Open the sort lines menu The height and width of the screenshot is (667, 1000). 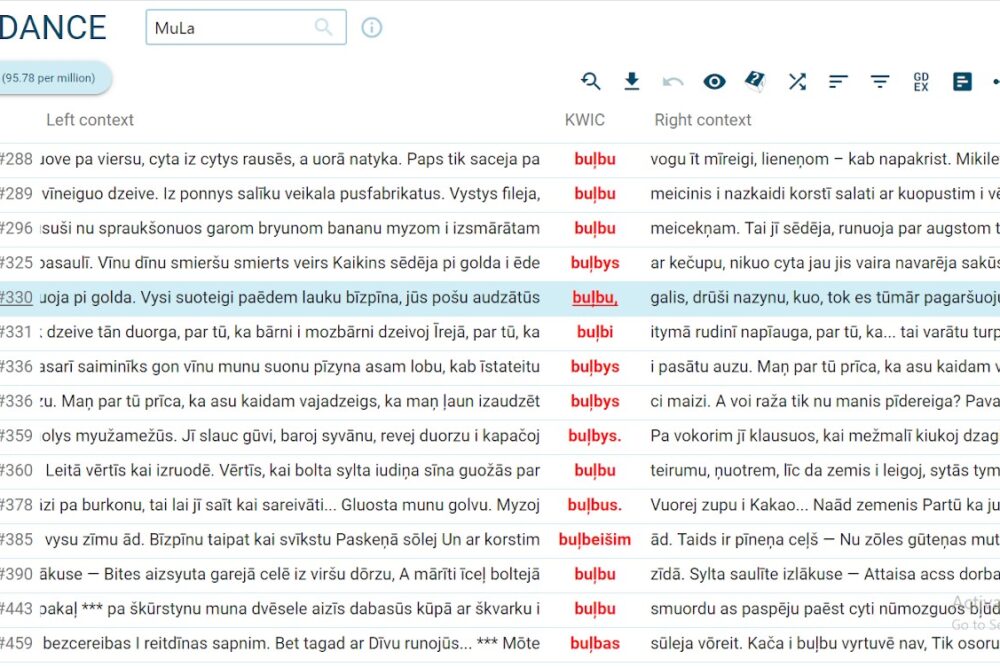pos(838,82)
